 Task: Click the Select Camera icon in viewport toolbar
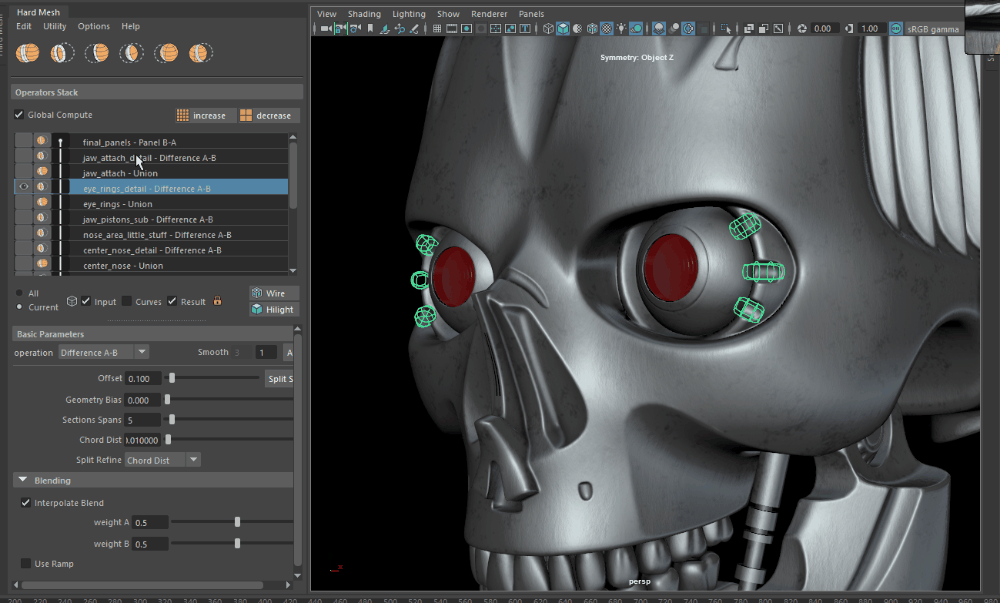(326, 29)
